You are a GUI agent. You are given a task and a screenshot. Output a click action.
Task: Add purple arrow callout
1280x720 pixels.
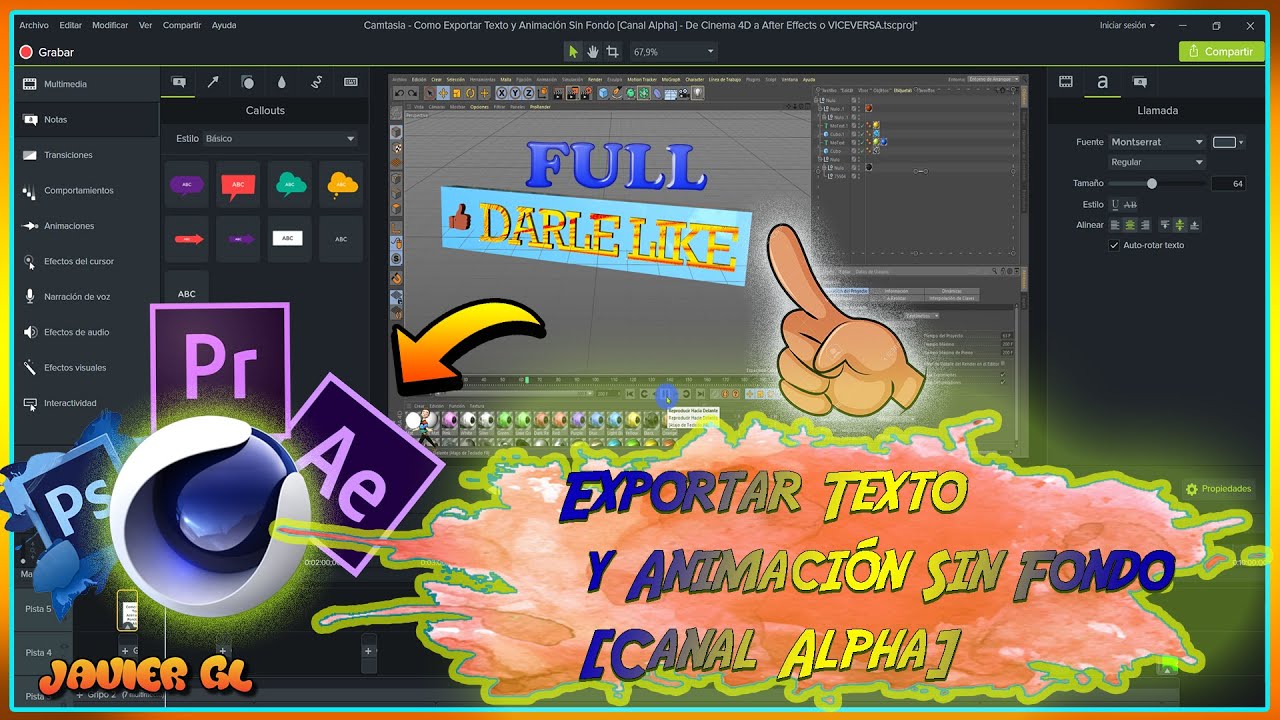click(238, 239)
